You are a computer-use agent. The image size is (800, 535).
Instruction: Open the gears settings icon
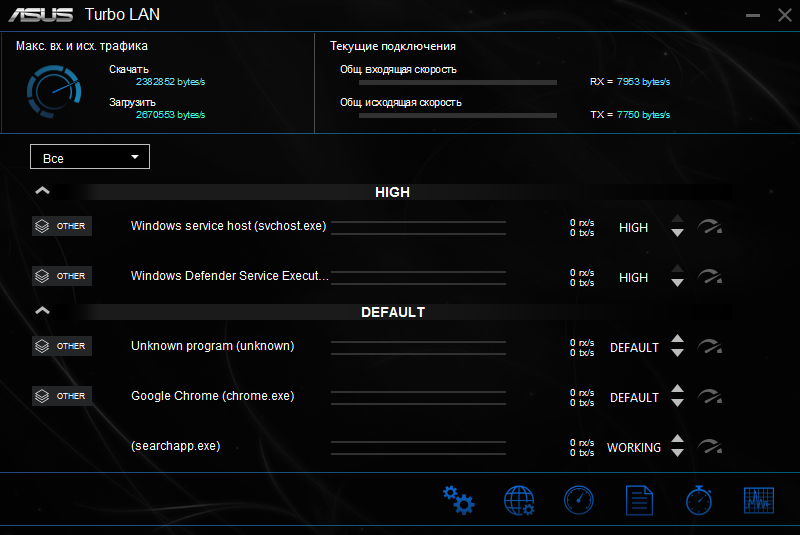[x=458, y=500]
